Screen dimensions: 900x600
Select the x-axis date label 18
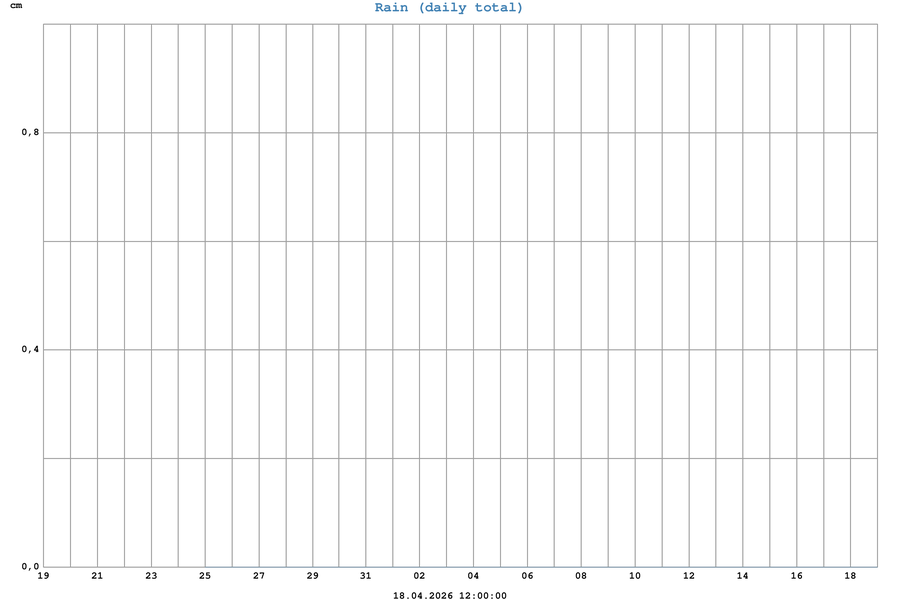850,576
